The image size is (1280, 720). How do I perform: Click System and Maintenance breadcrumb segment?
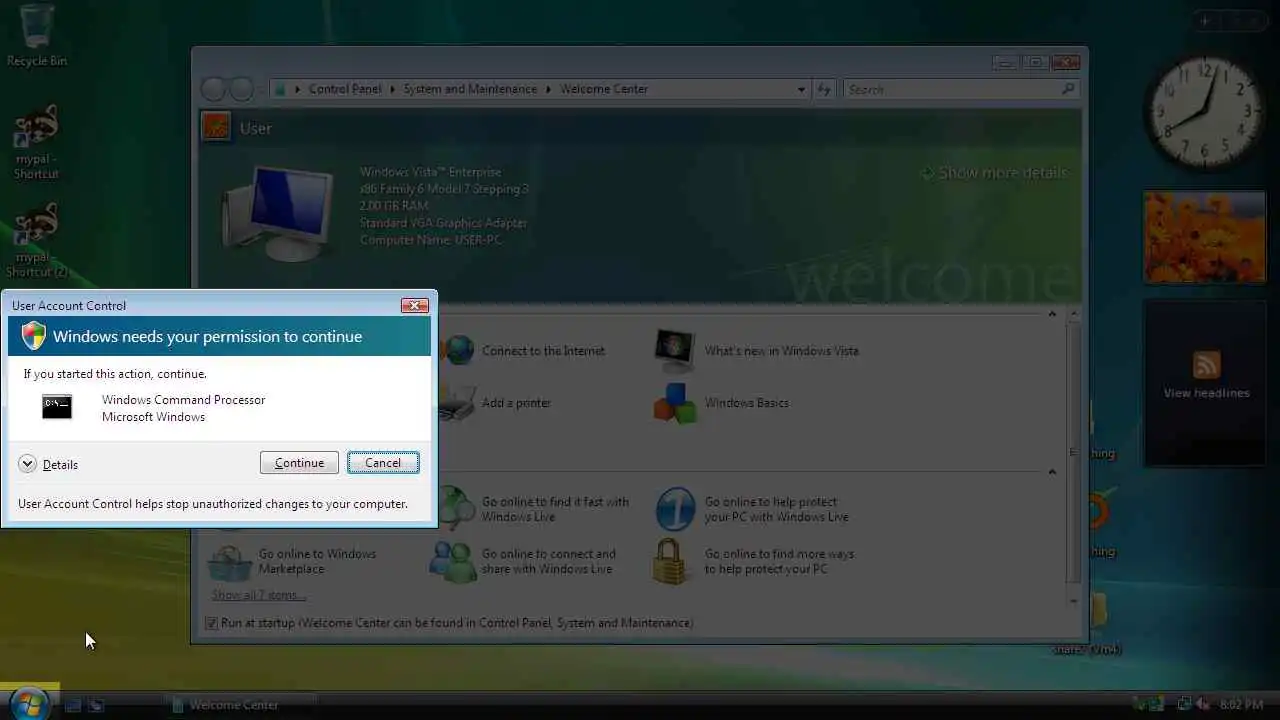point(470,89)
